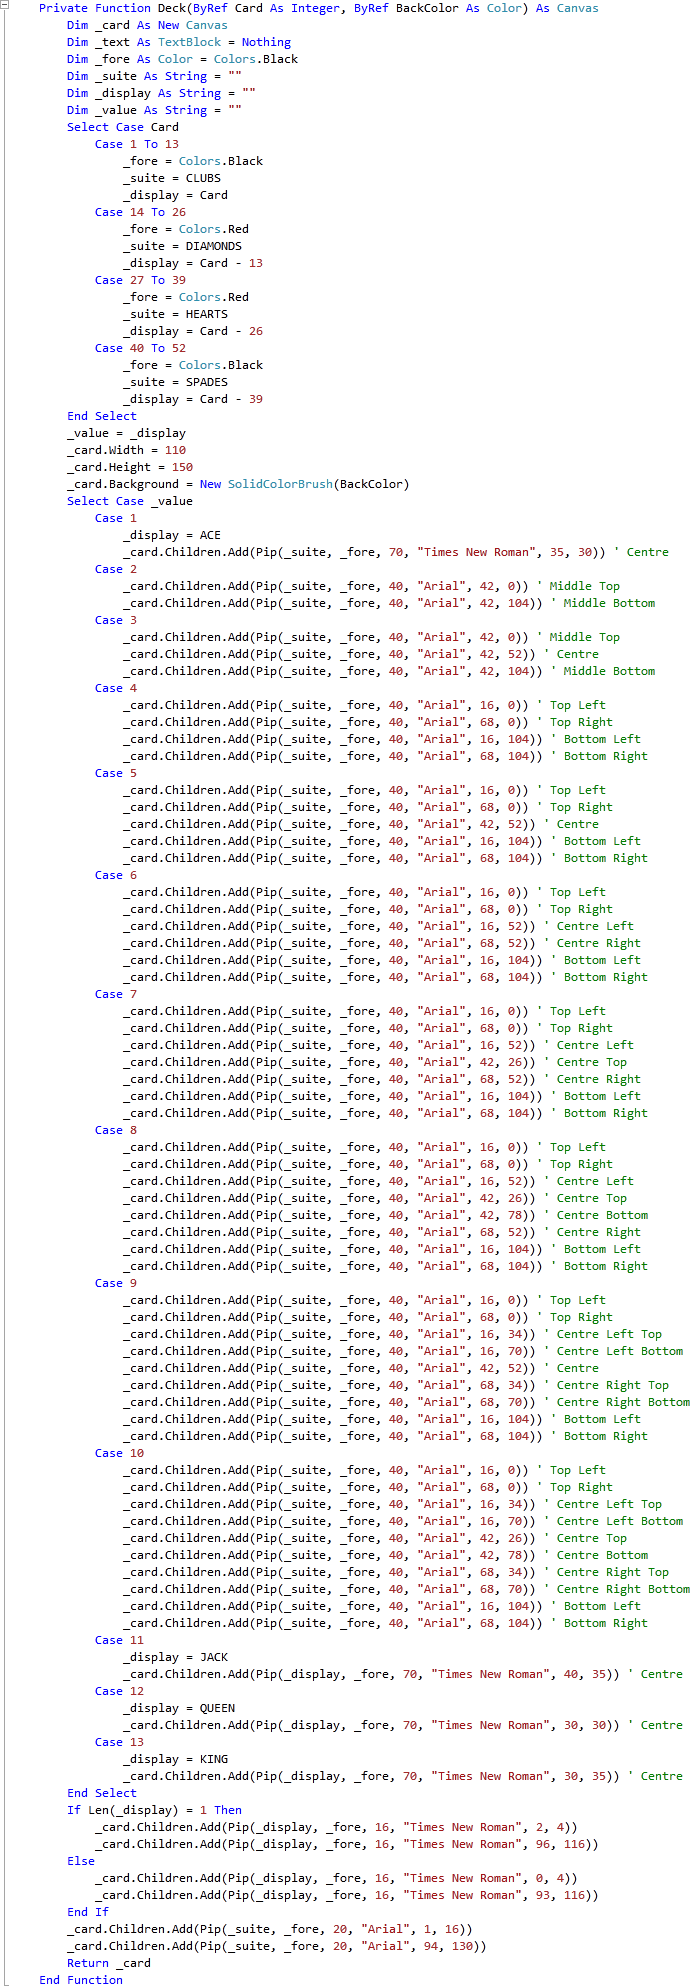
Task: Click the '_display = KING' assignment
Action: click(x=175, y=1759)
